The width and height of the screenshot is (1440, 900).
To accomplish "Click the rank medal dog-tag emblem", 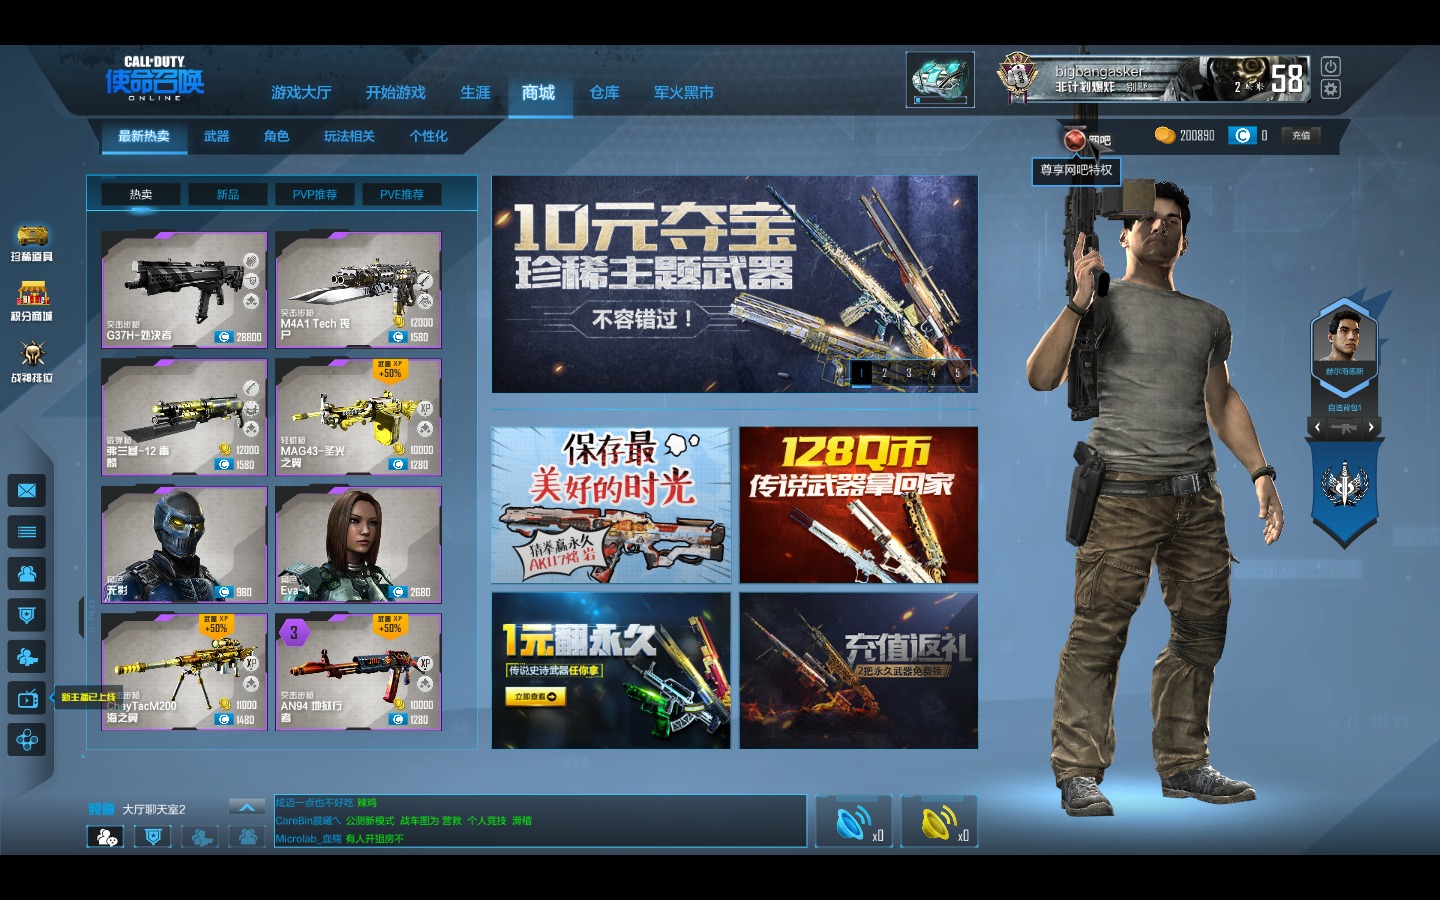I will [1019, 77].
